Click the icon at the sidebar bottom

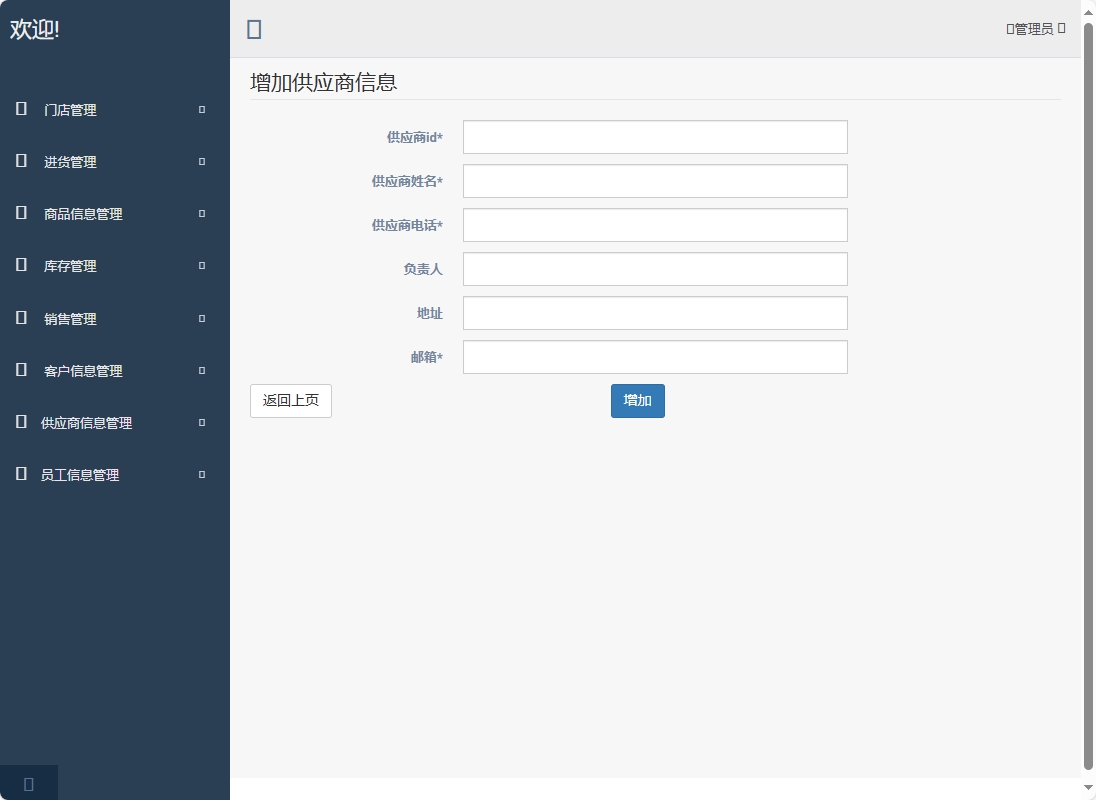pos(29,784)
